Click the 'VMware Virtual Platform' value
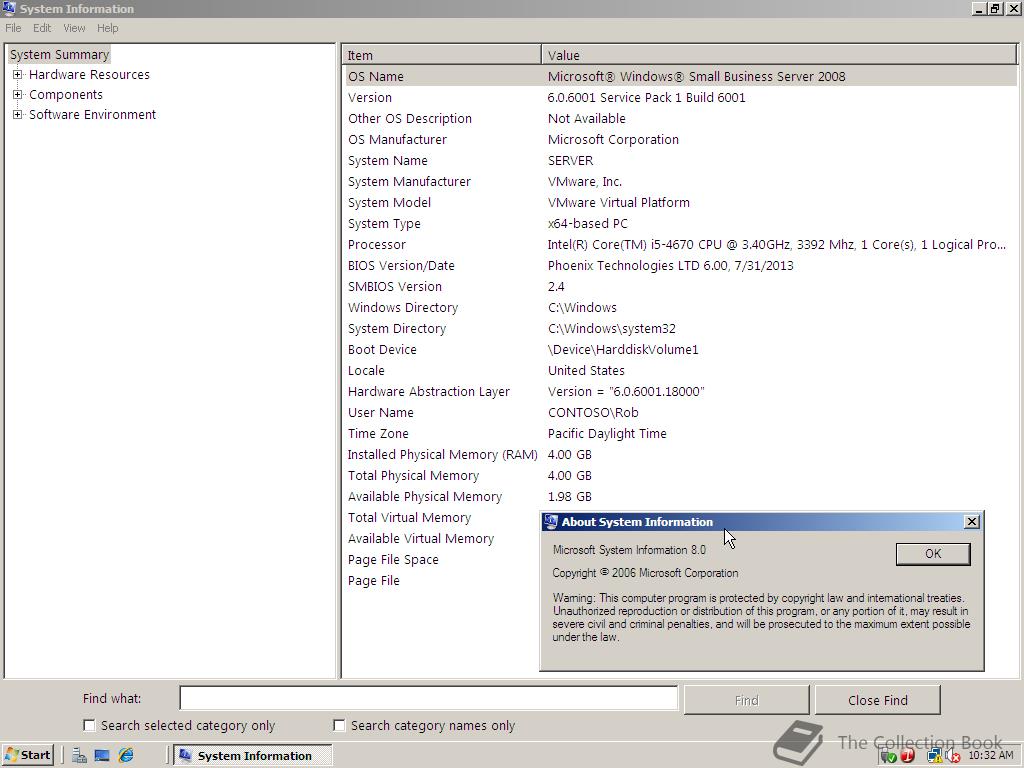 click(x=618, y=202)
